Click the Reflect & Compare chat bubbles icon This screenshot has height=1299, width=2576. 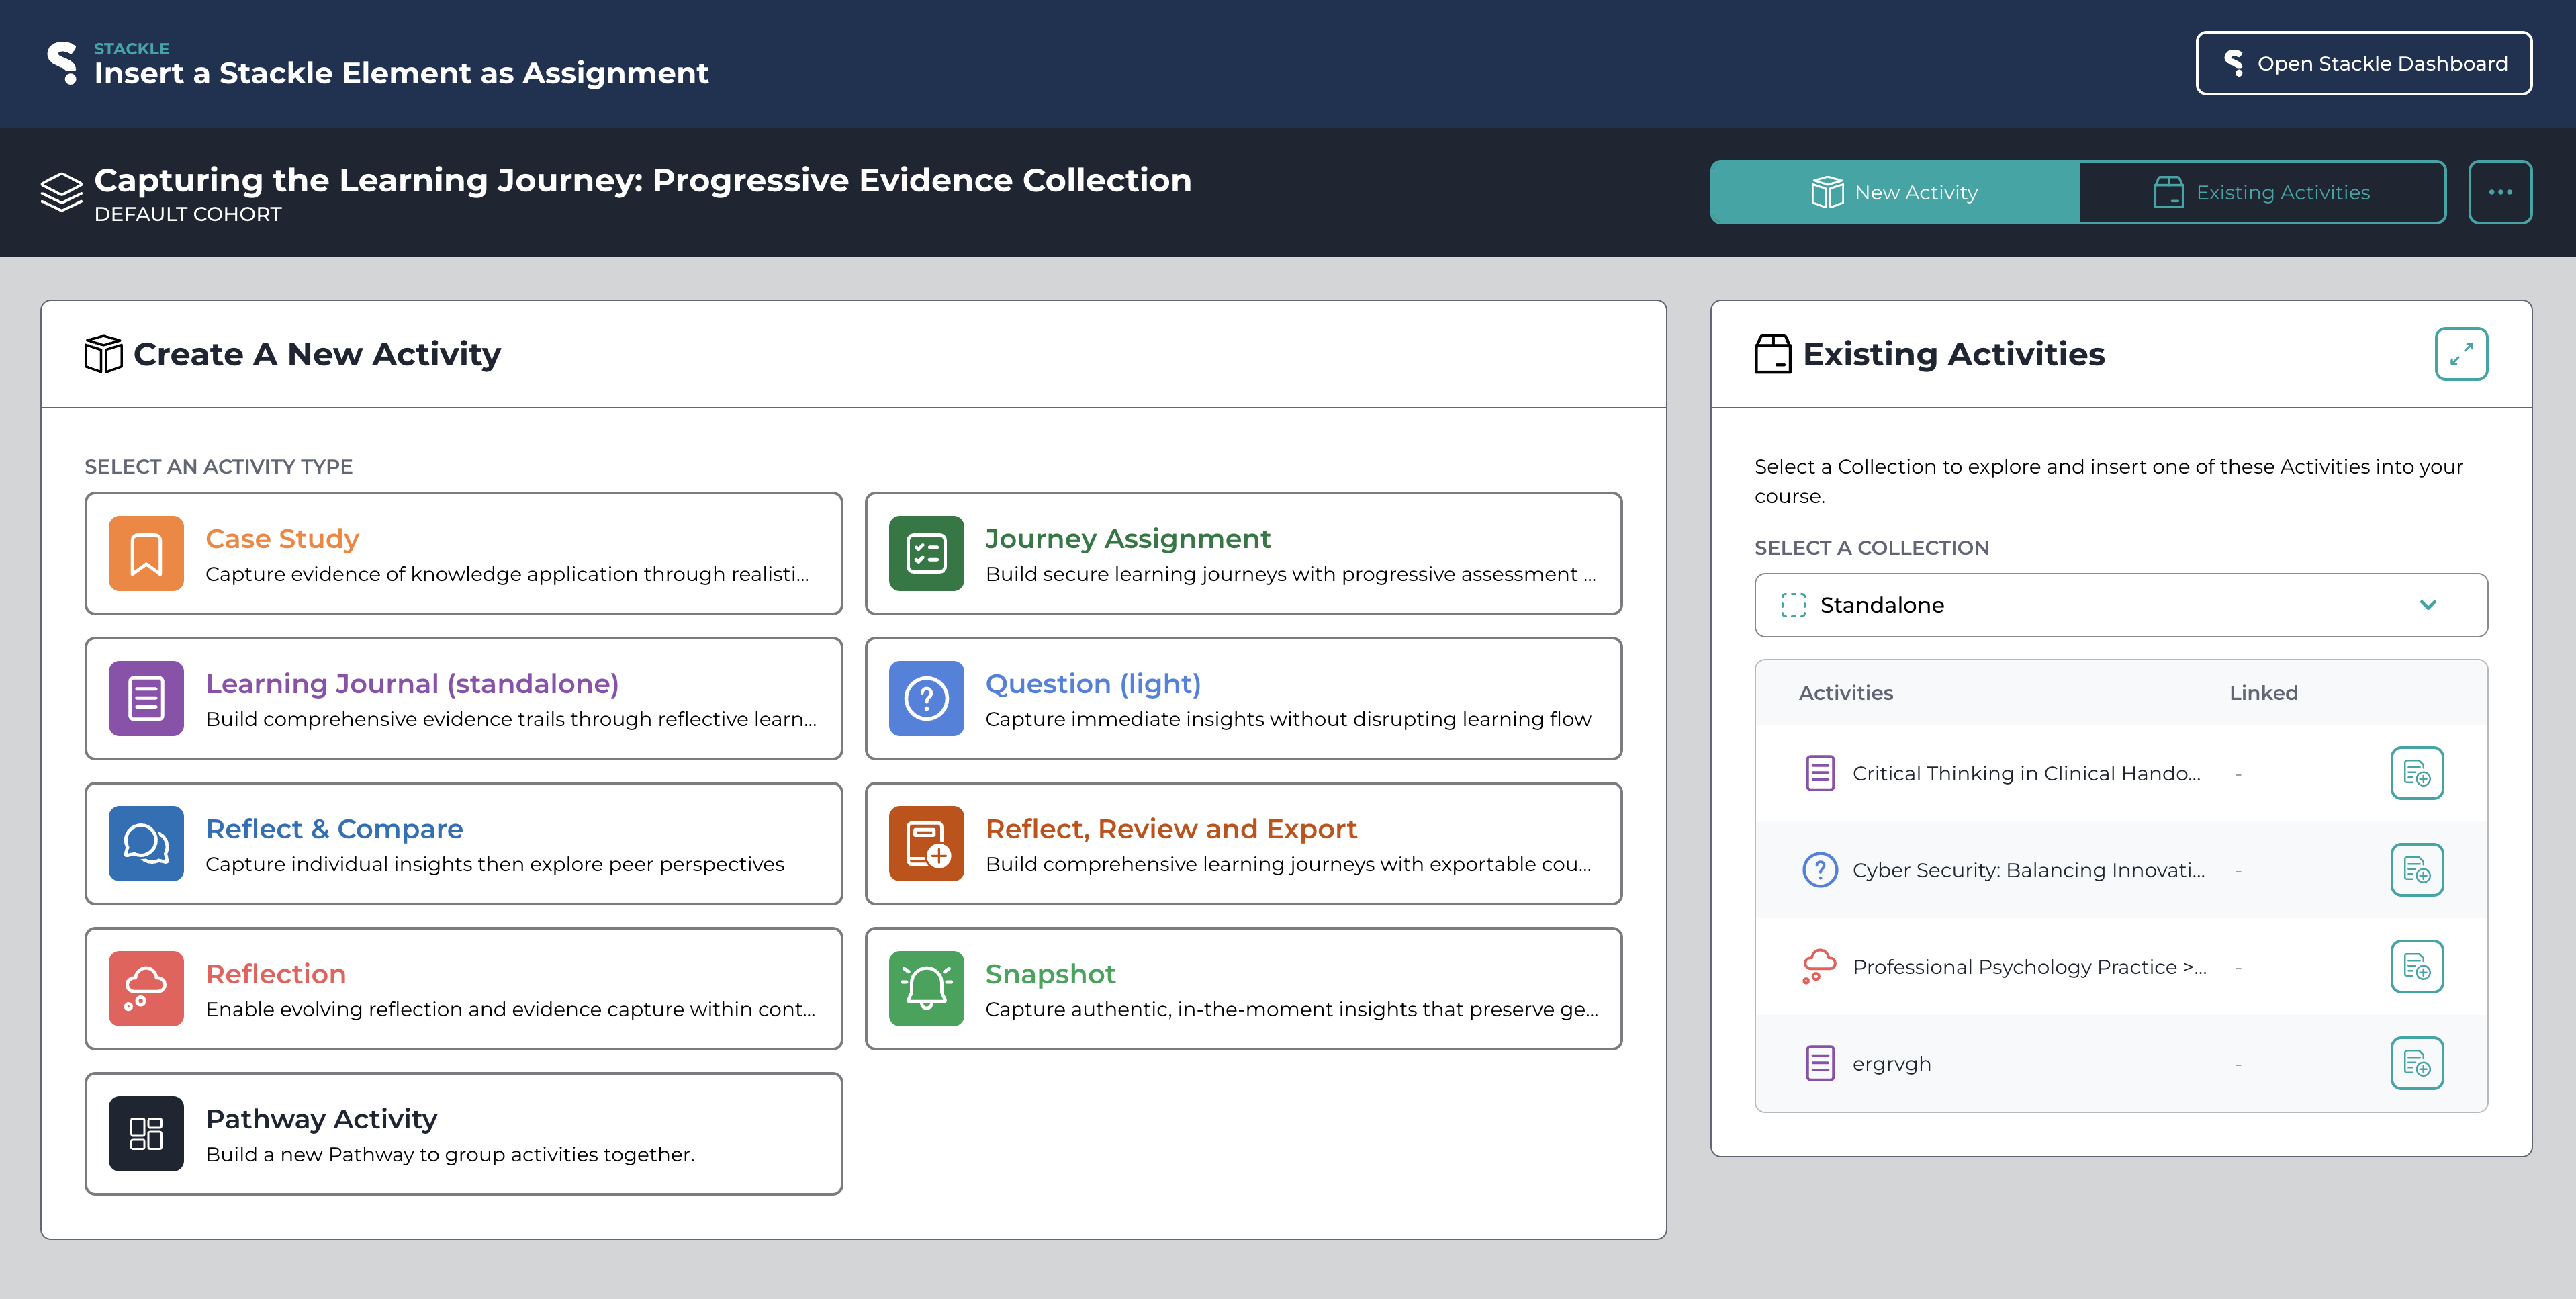pyautogui.click(x=146, y=843)
